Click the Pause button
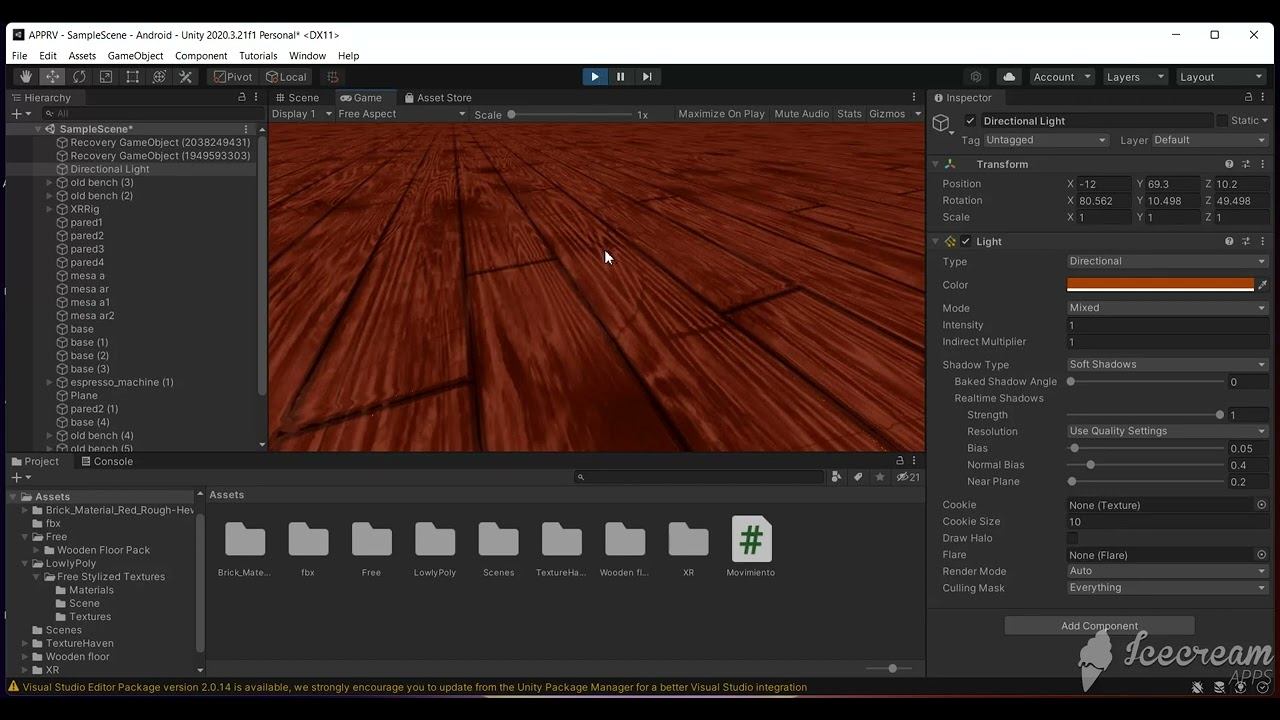The height and width of the screenshot is (720, 1280). click(x=621, y=77)
